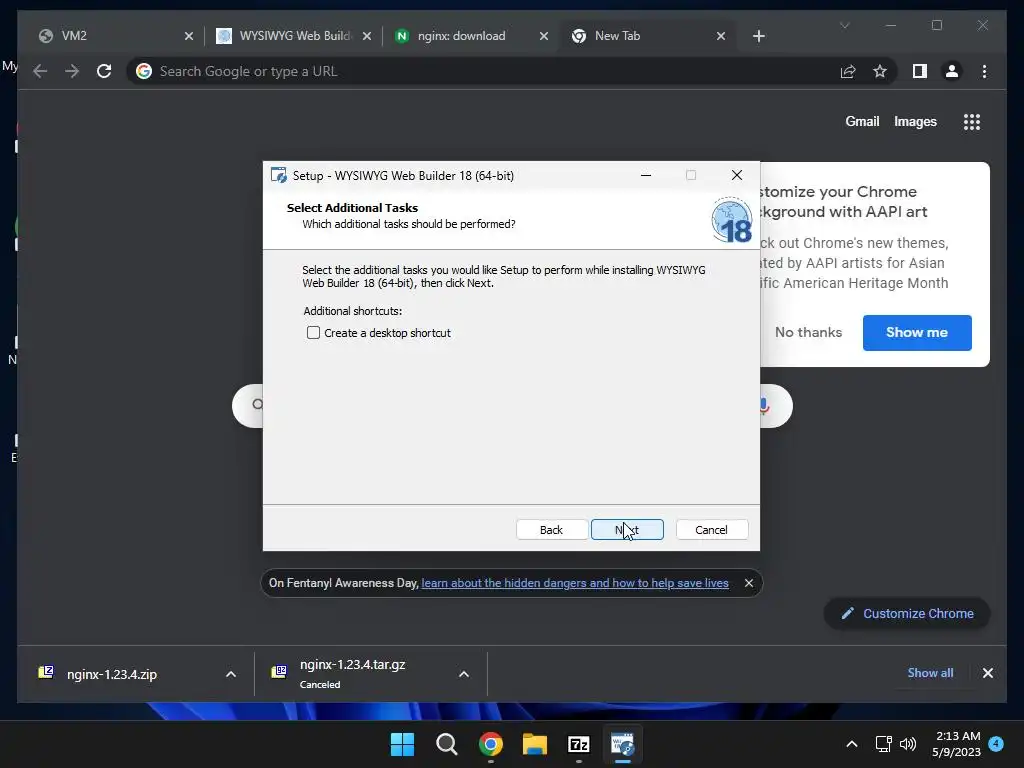The width and height of the screenshot is (1024, 768).
Task: Open File Explorer from the taskbar
Action: tap(534, 744)
